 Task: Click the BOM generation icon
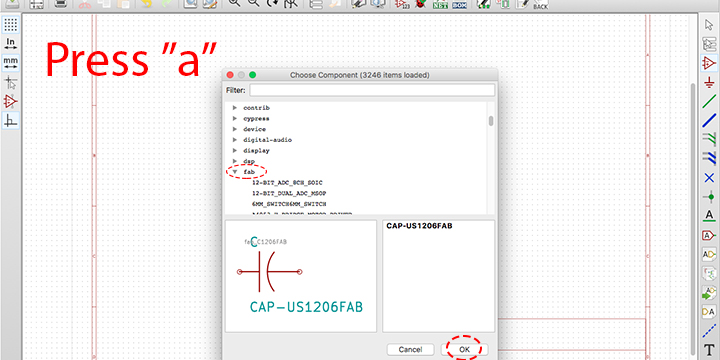(x=459, y=4)
